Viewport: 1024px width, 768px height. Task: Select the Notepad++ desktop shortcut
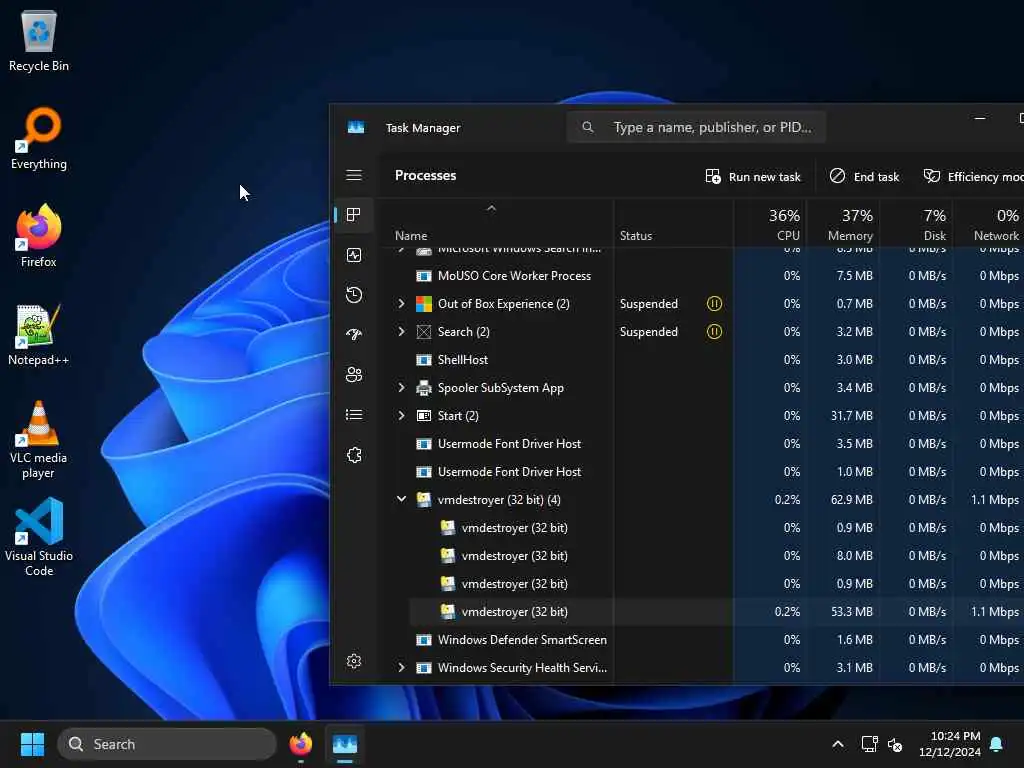pos(39,335)
